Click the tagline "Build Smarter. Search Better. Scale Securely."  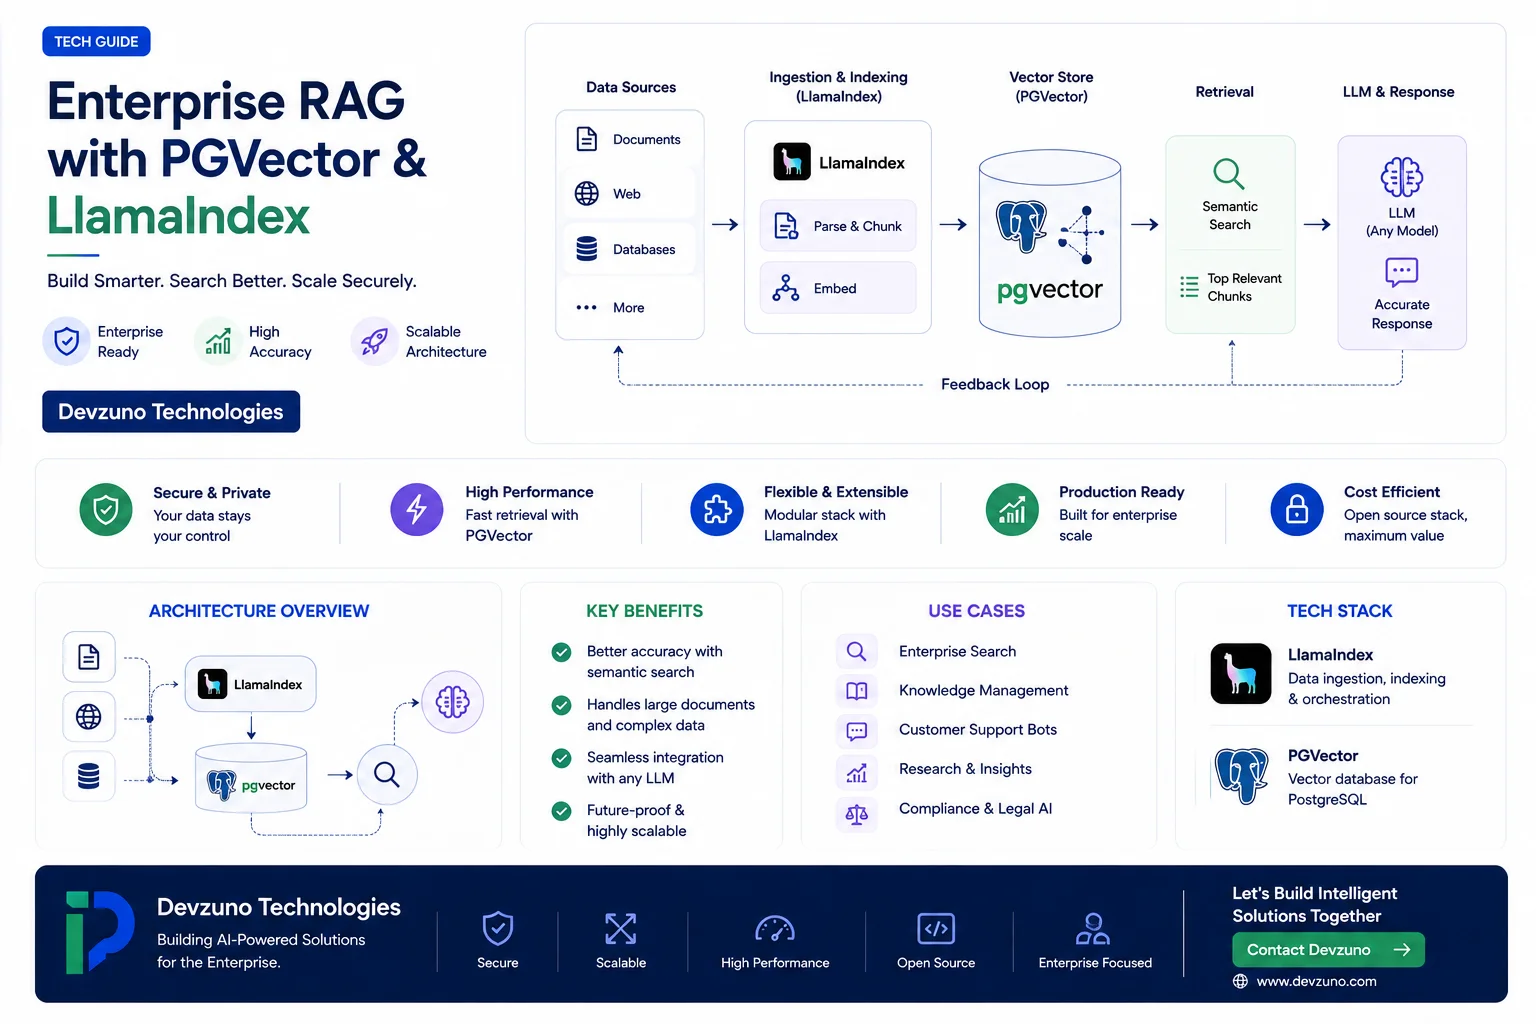click(x=232, y=281)
